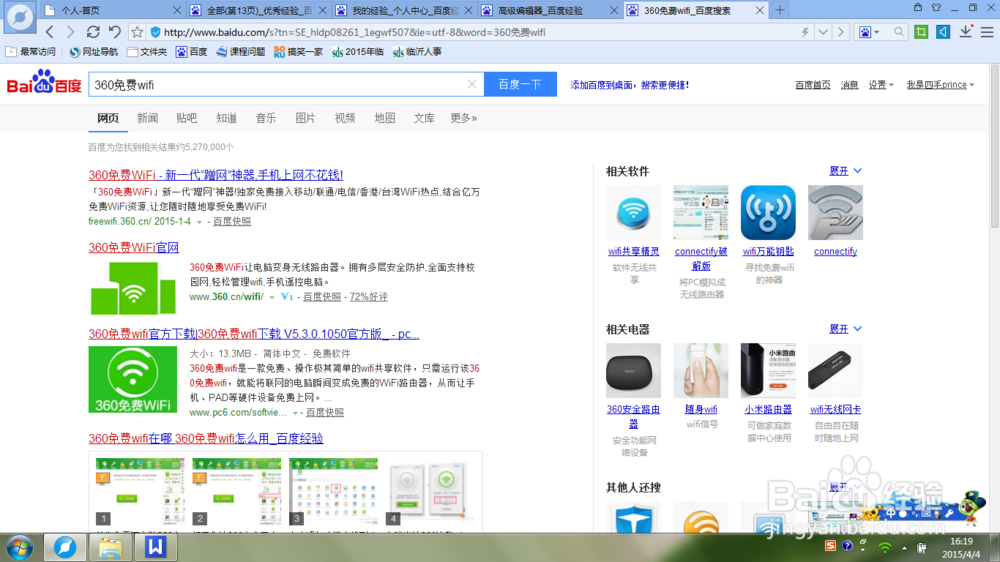The image size is (1000, 562).
Task: Expand dropdown arrow beside www.pc6.com result
Action: point(295,413)
